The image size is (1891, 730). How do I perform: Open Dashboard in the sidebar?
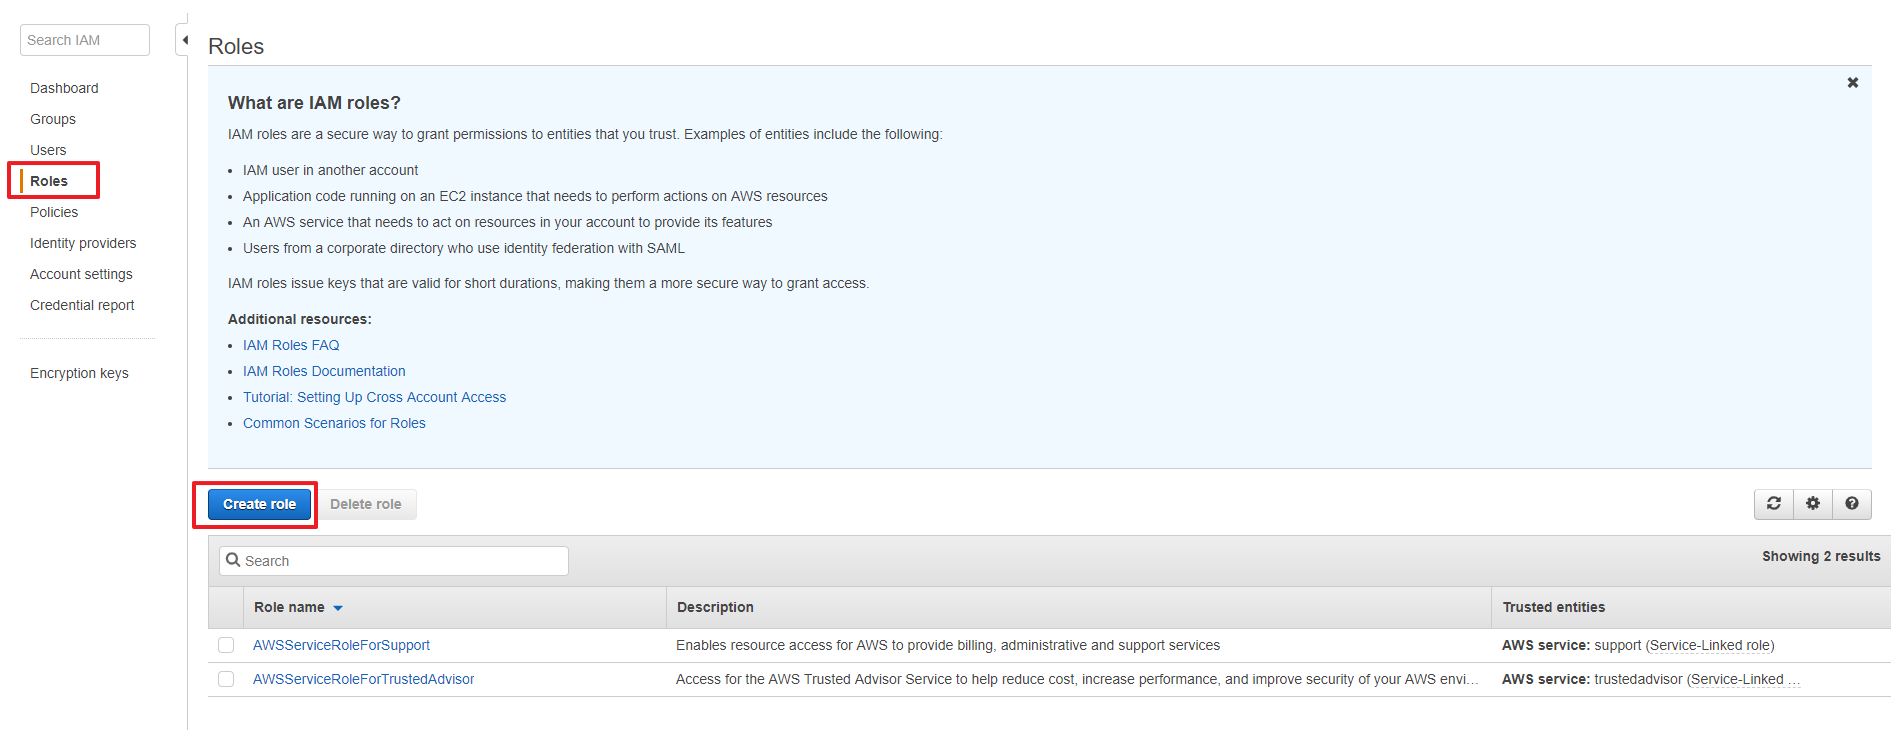[x=64, y=88]
